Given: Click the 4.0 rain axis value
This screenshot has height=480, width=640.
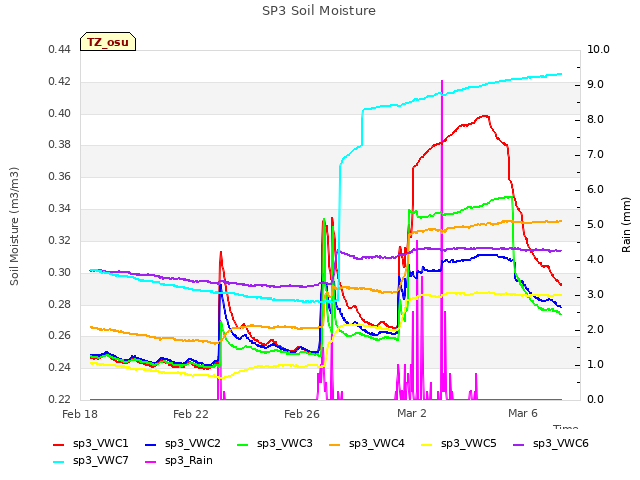Looking at the screenshot, I should click(x=596, y=260).
